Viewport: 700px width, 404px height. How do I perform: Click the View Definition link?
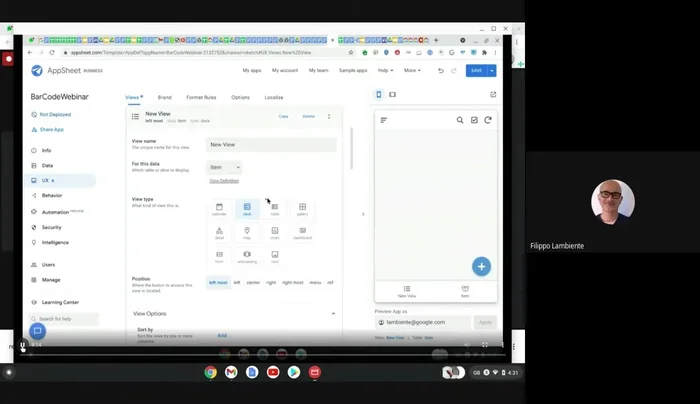pyautogui.click(x=224, y=181)
